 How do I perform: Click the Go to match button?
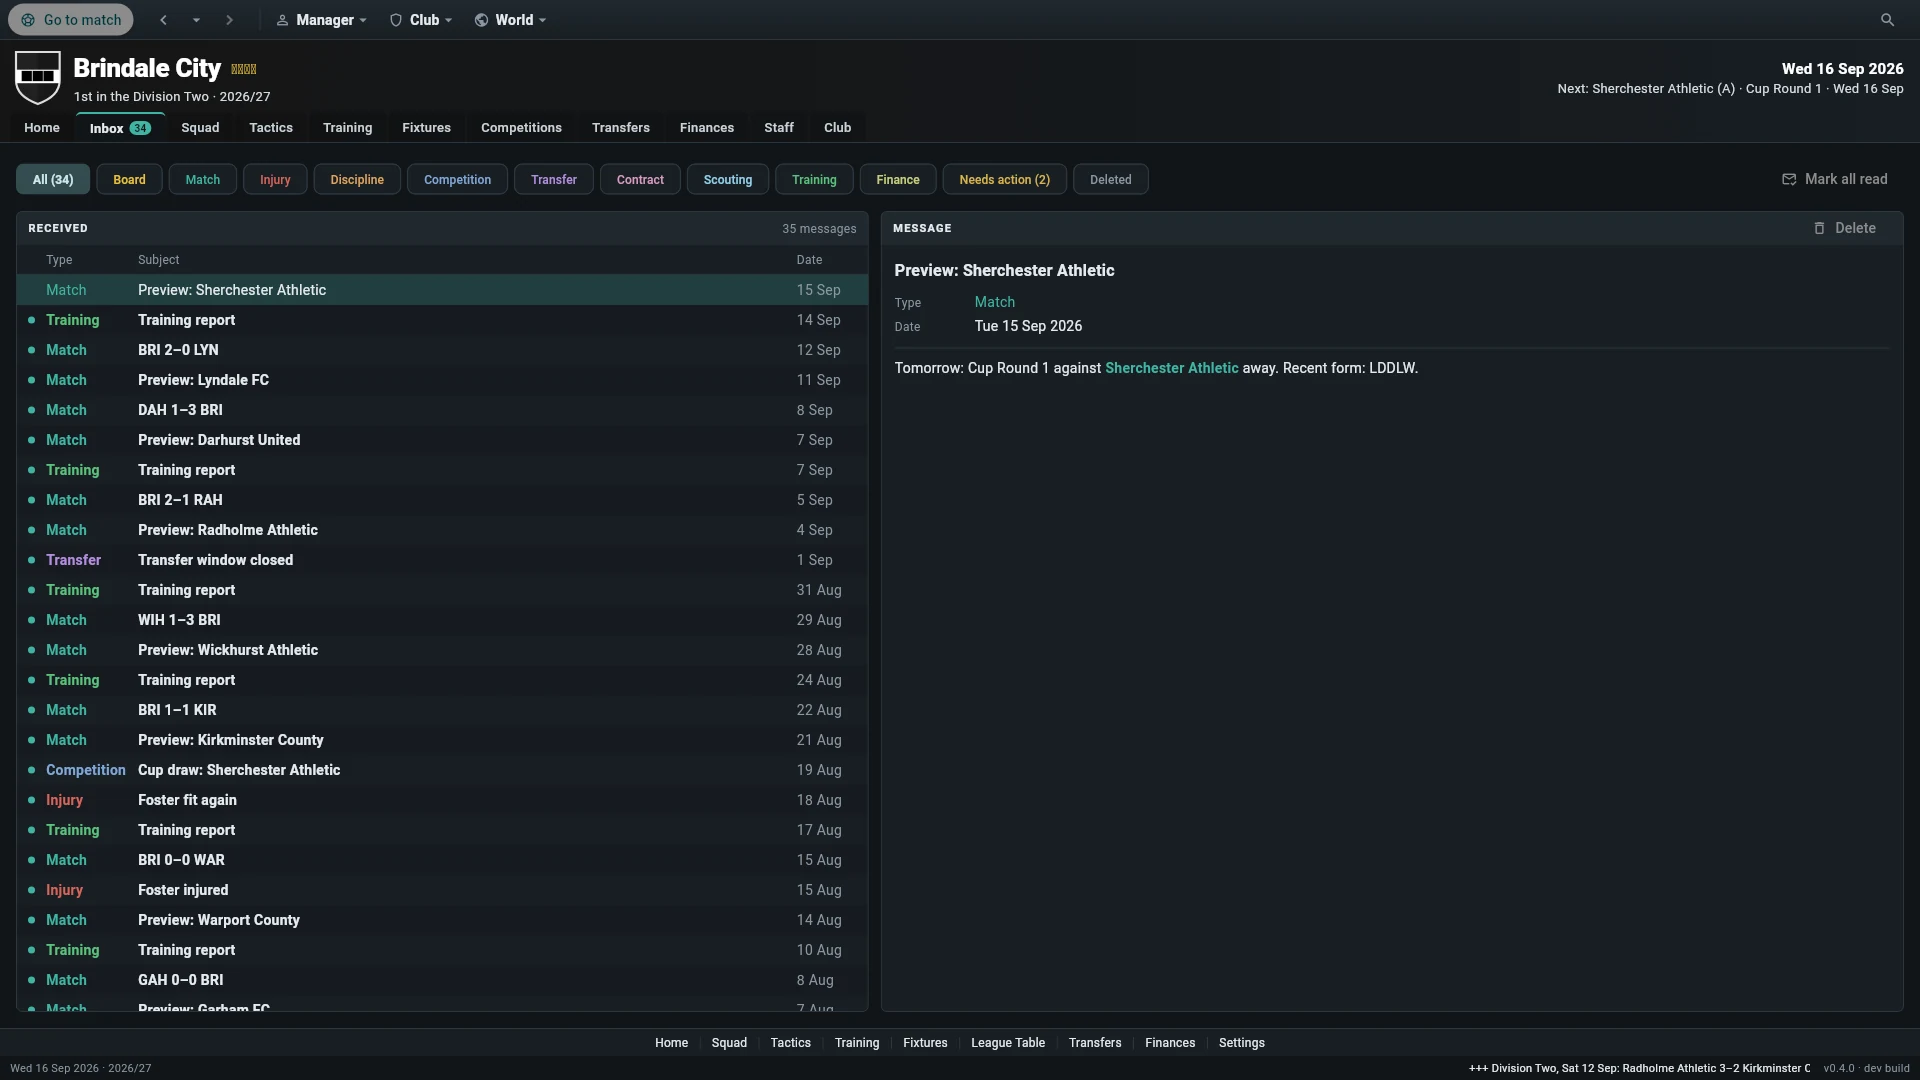pos(71,20)
